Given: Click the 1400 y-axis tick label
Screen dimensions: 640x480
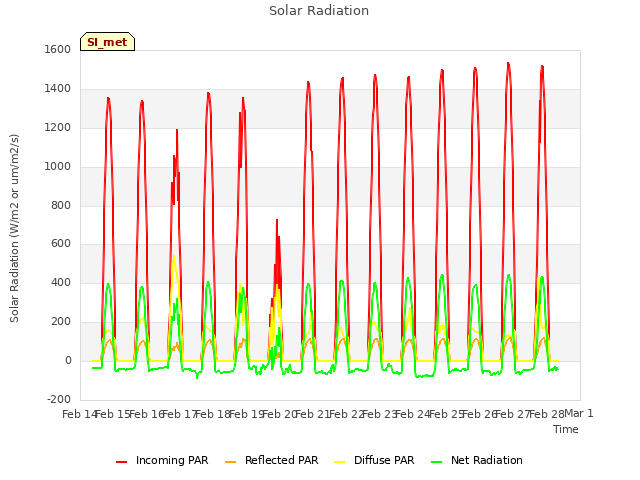Looking at the screenshot, I should click(58, 88).
